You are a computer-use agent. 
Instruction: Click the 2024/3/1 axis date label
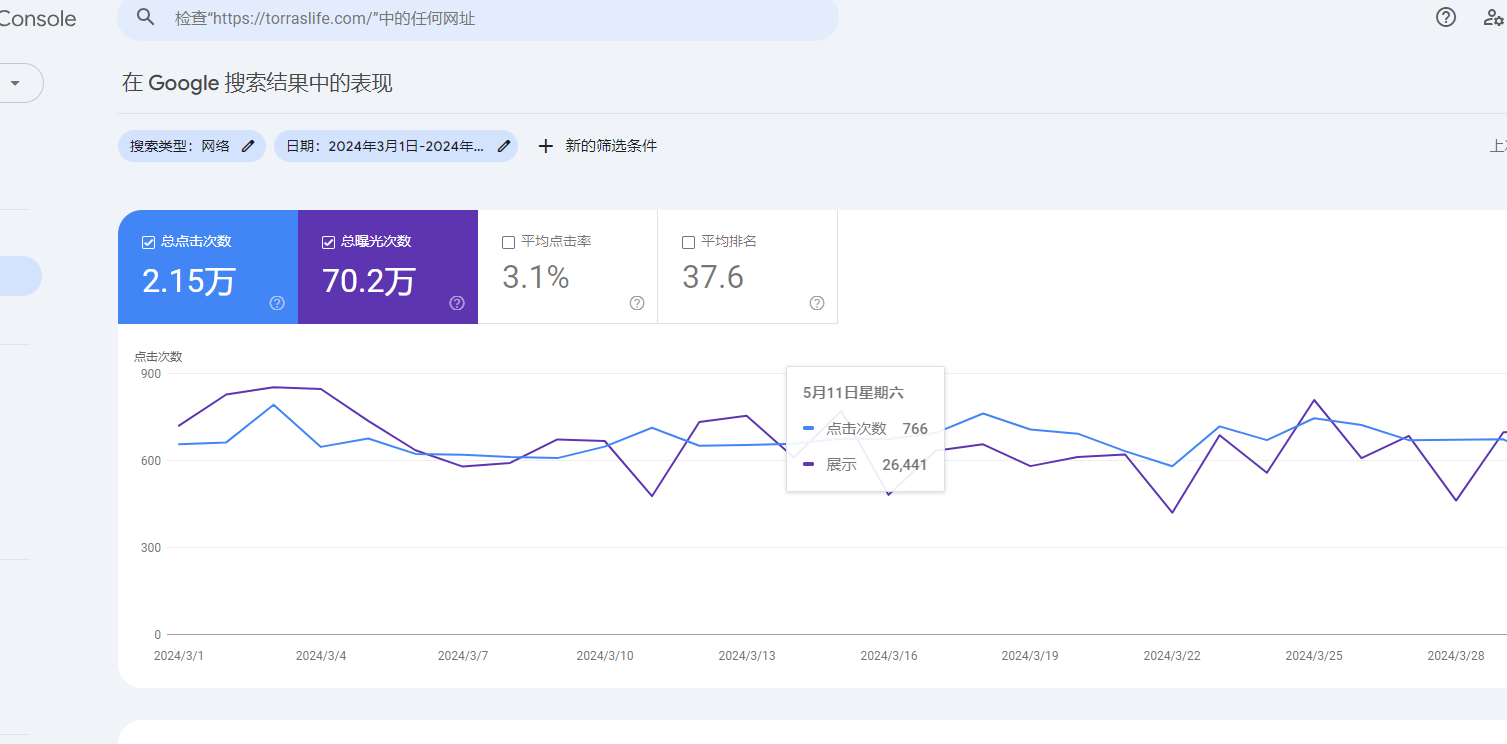pyautogui.click(x=179, y=656)
